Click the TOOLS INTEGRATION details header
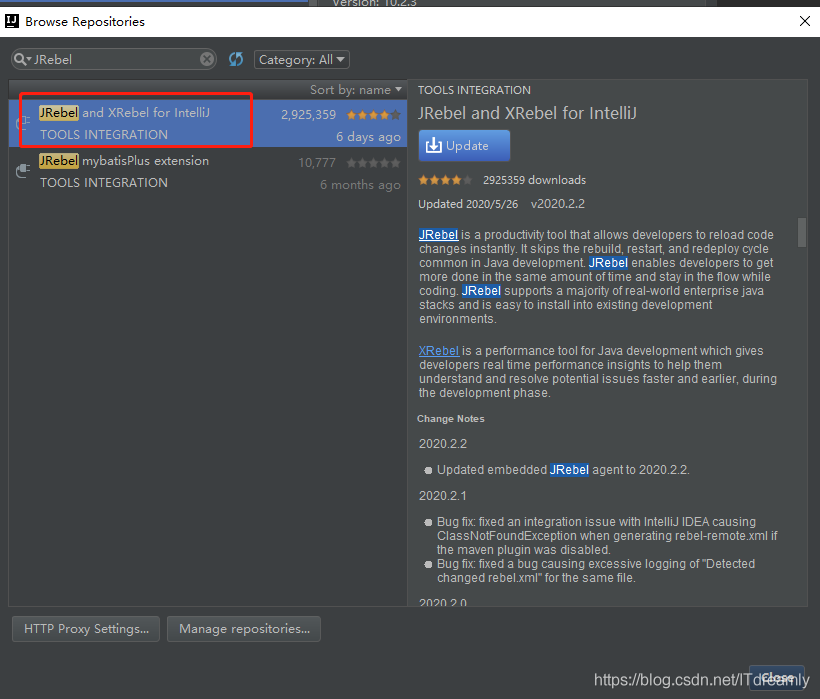 [474, 90]
